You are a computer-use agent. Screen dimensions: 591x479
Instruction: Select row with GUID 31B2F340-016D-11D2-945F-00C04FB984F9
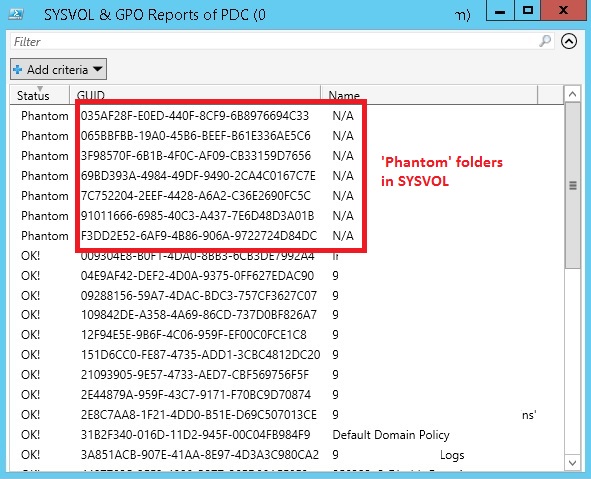pyautogui.click(x=286, y=435)
